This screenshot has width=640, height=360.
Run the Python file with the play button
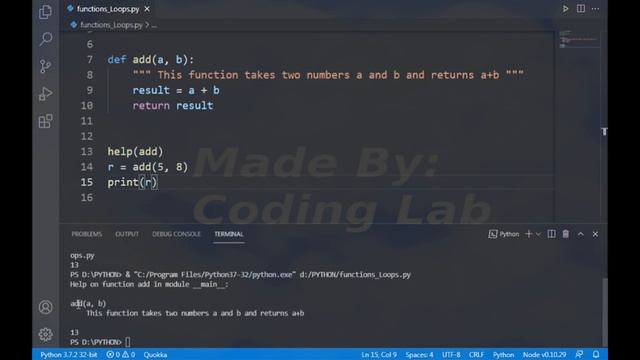pos(565,9)
